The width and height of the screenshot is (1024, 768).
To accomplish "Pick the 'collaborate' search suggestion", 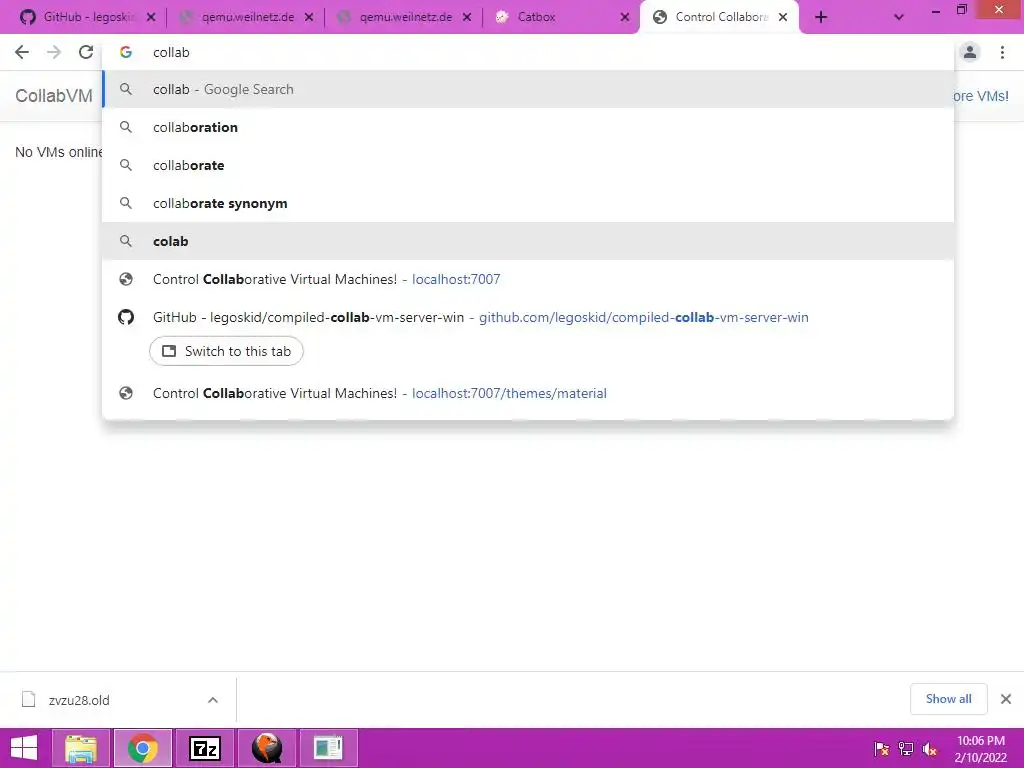I will 528,165.
